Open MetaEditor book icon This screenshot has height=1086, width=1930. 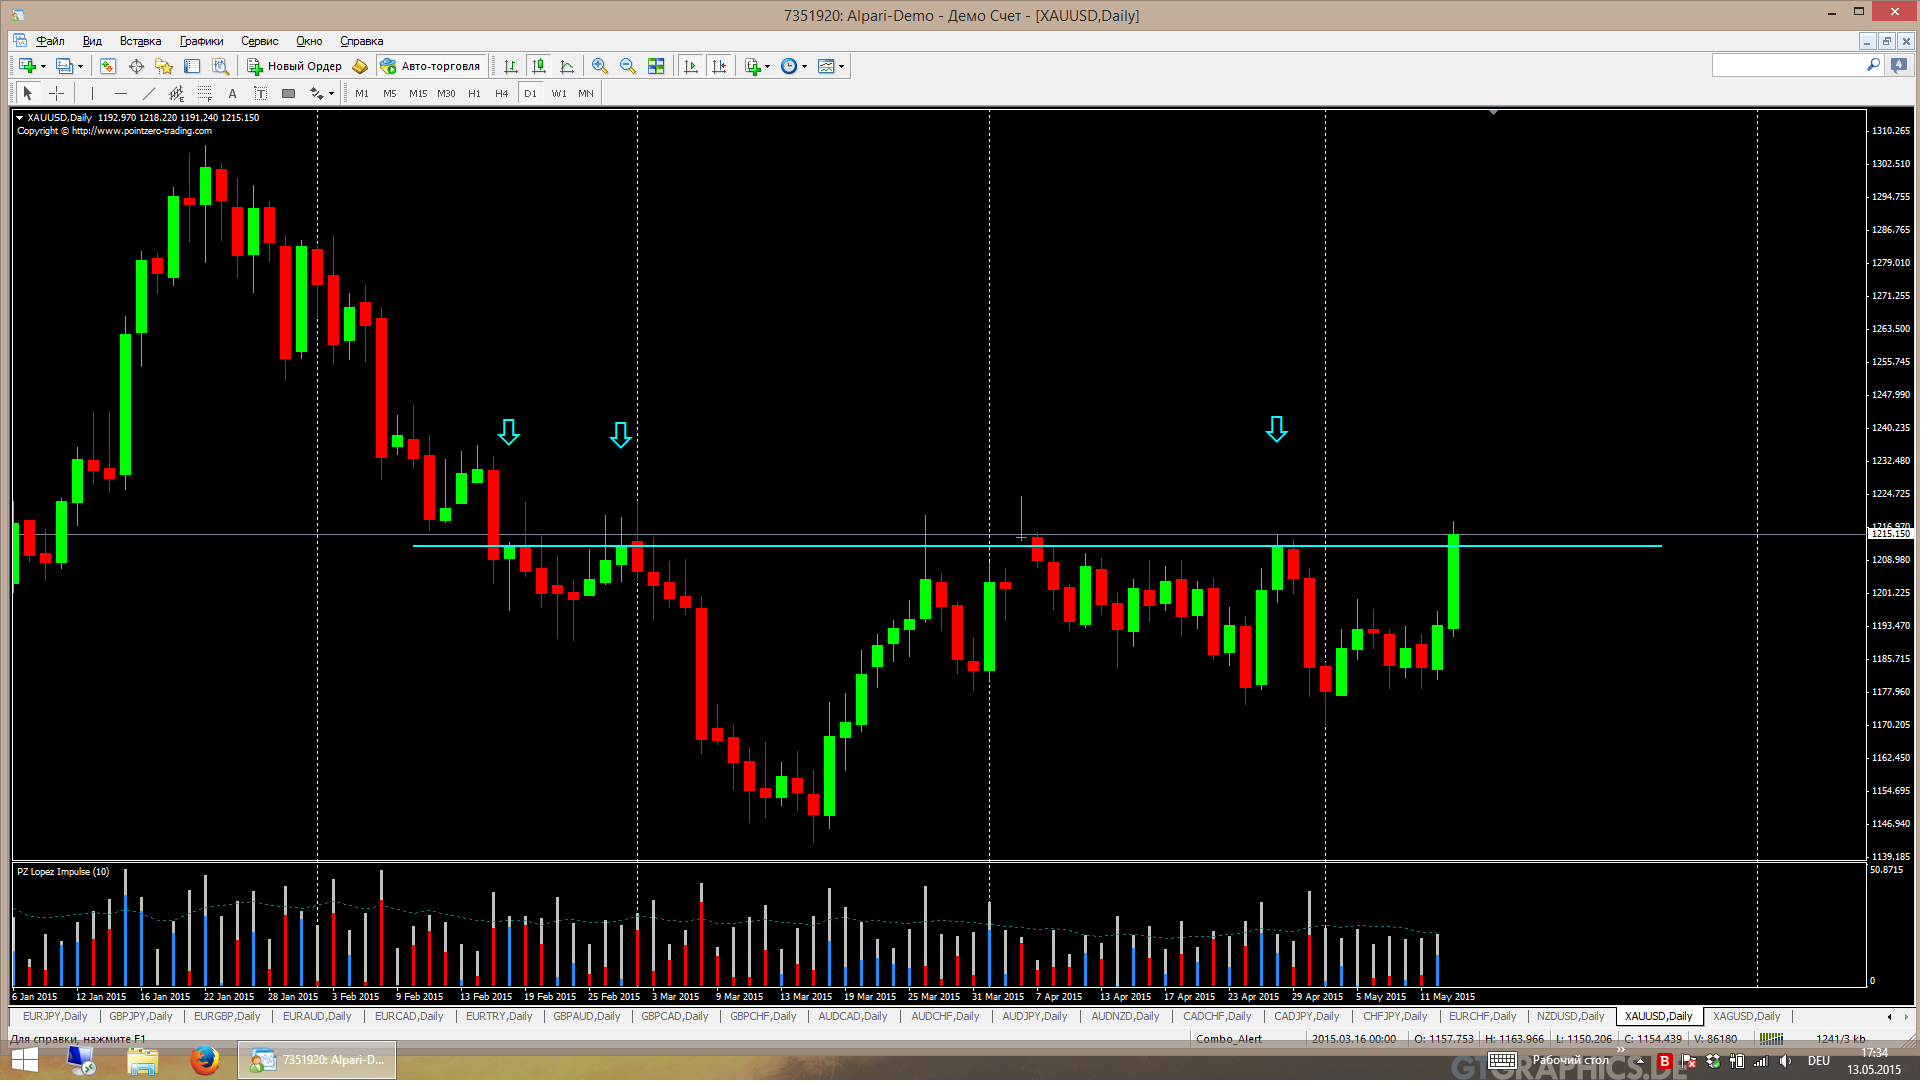[x=360, y=66]
